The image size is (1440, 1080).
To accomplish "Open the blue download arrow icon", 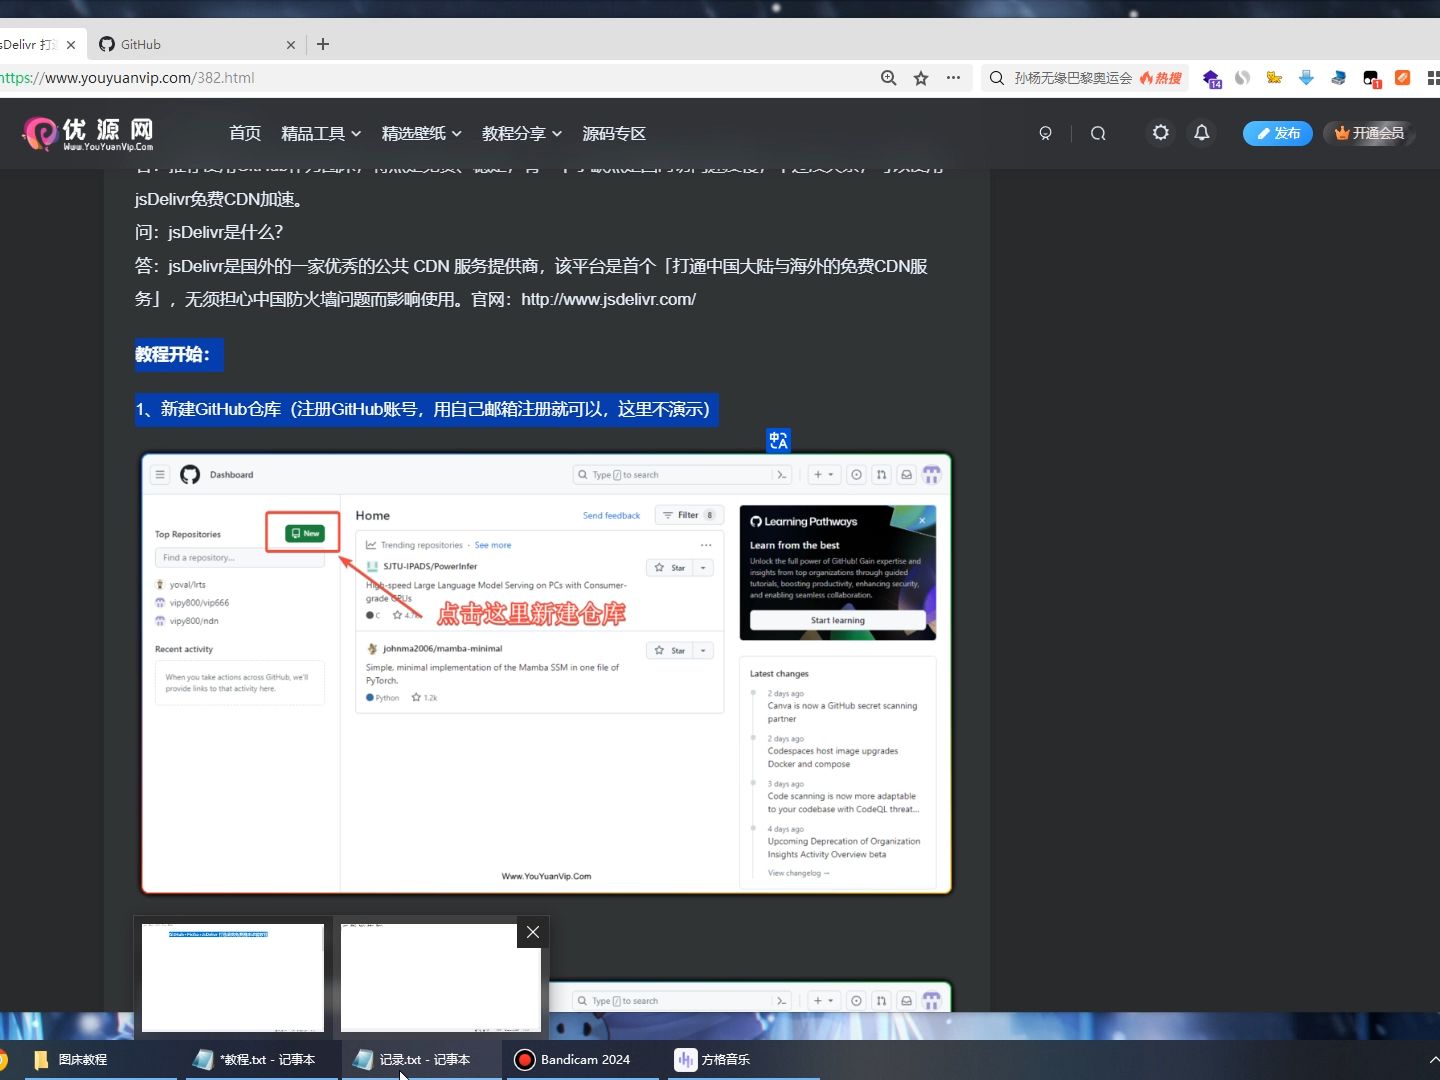I will tap(1306, 78).
